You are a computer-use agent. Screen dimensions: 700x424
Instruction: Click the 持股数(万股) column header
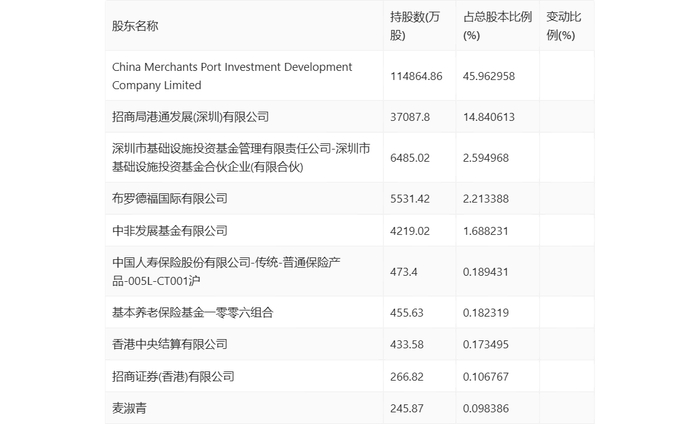(415, 26)
